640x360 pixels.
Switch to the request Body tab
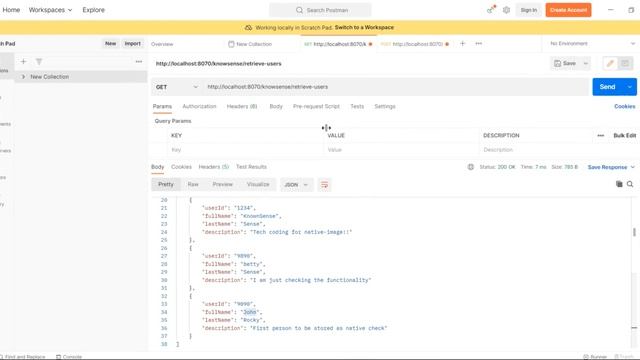coord(276,106)
